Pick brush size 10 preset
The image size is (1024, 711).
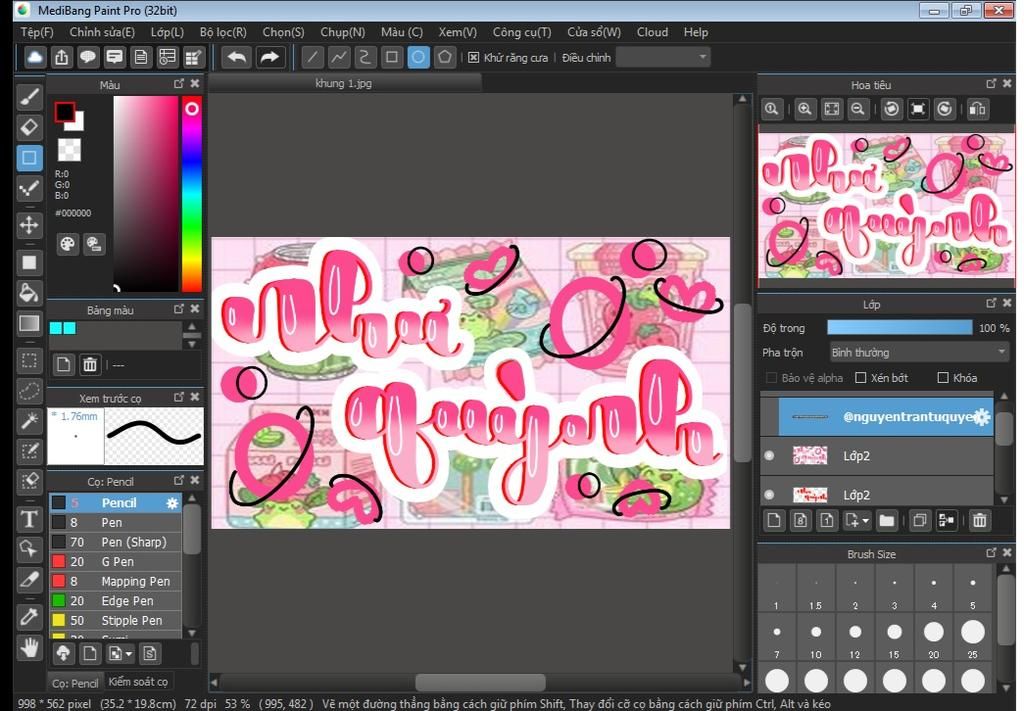pos(816,638)
